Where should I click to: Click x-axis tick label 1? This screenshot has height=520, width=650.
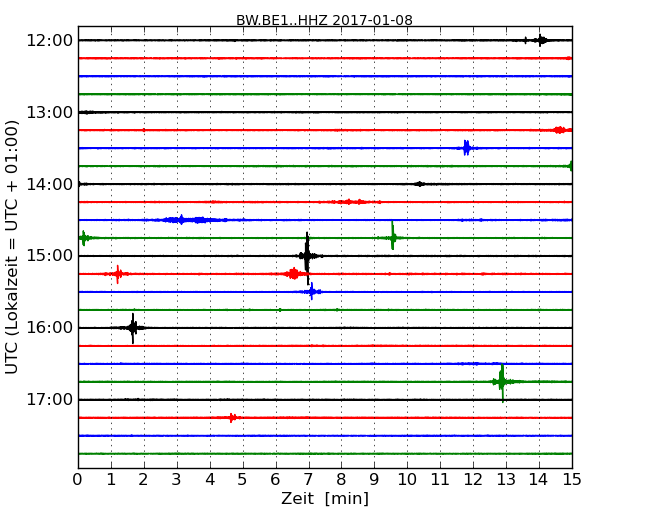[111, 480]
